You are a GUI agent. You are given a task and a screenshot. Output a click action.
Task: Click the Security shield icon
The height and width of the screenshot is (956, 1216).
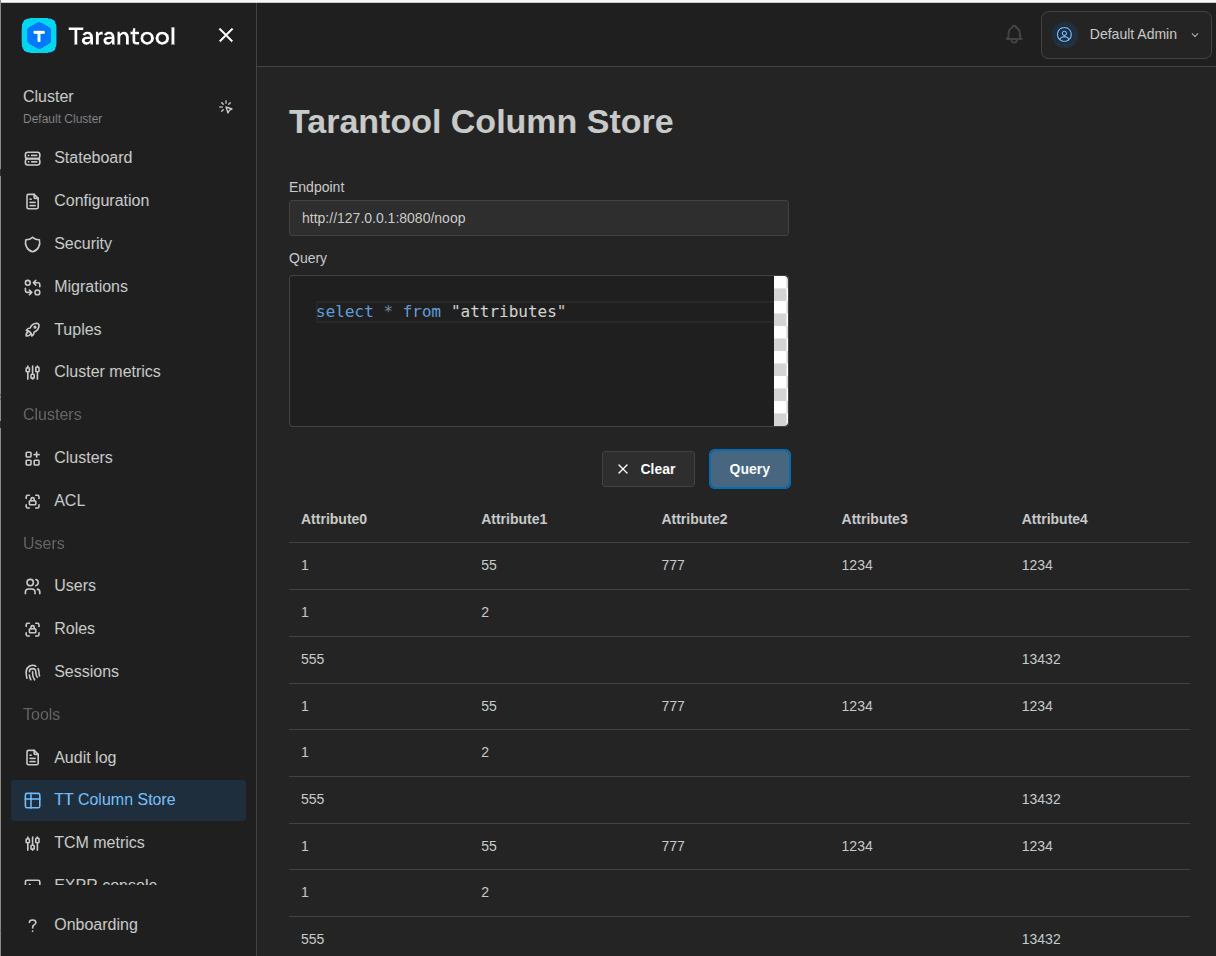coord(33,244)
